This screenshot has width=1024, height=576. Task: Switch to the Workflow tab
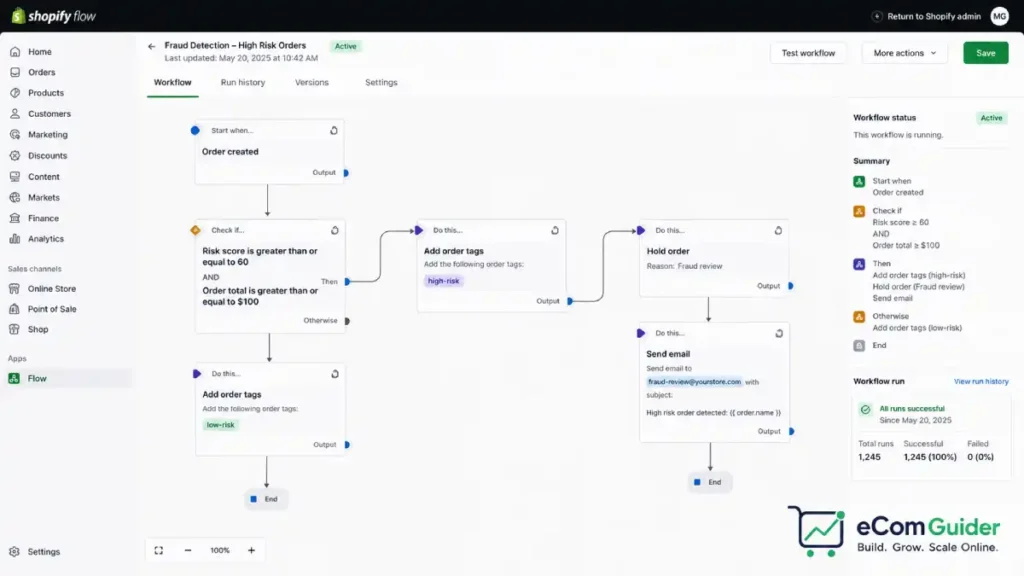(172, 82)
